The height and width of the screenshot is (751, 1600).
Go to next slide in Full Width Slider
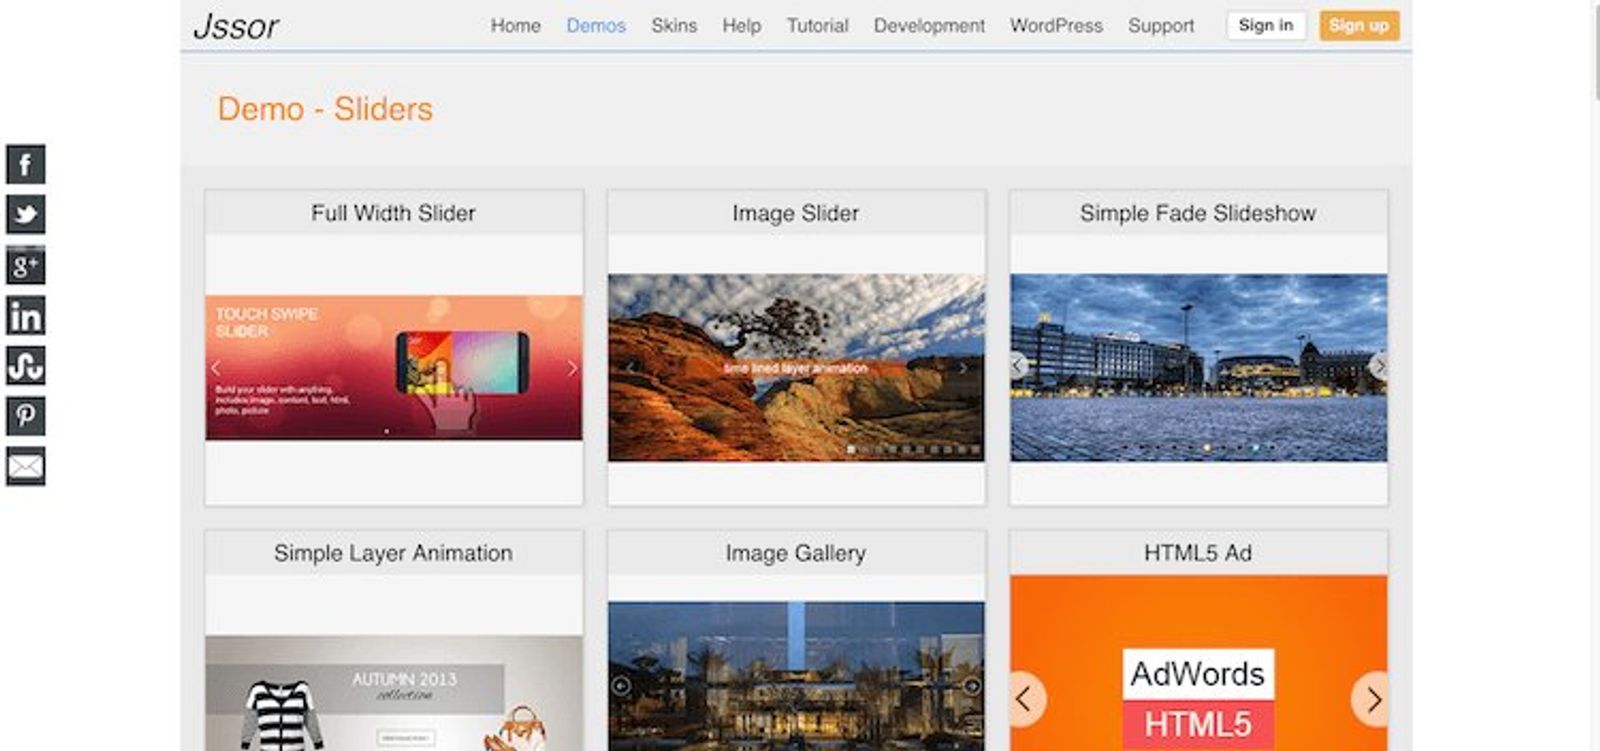pos(572,368)
